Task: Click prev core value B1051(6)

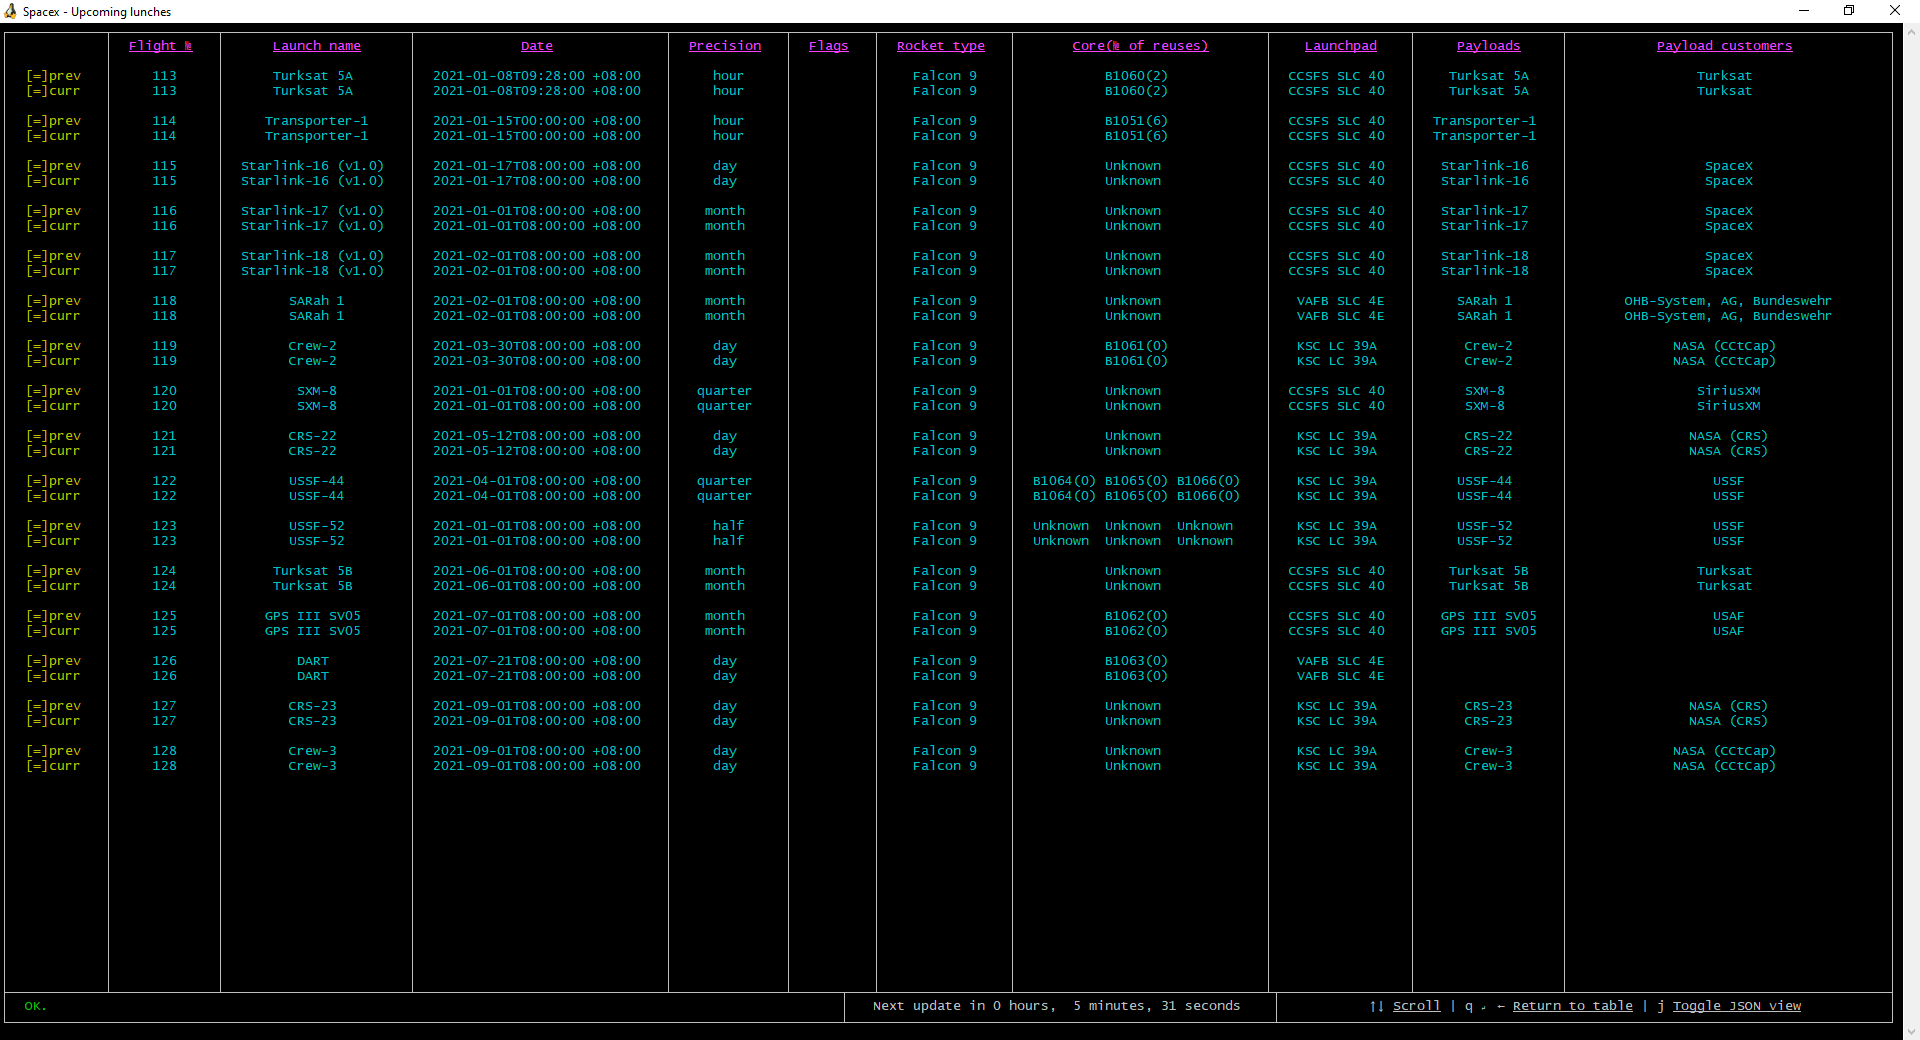Action: point(1137,121)
